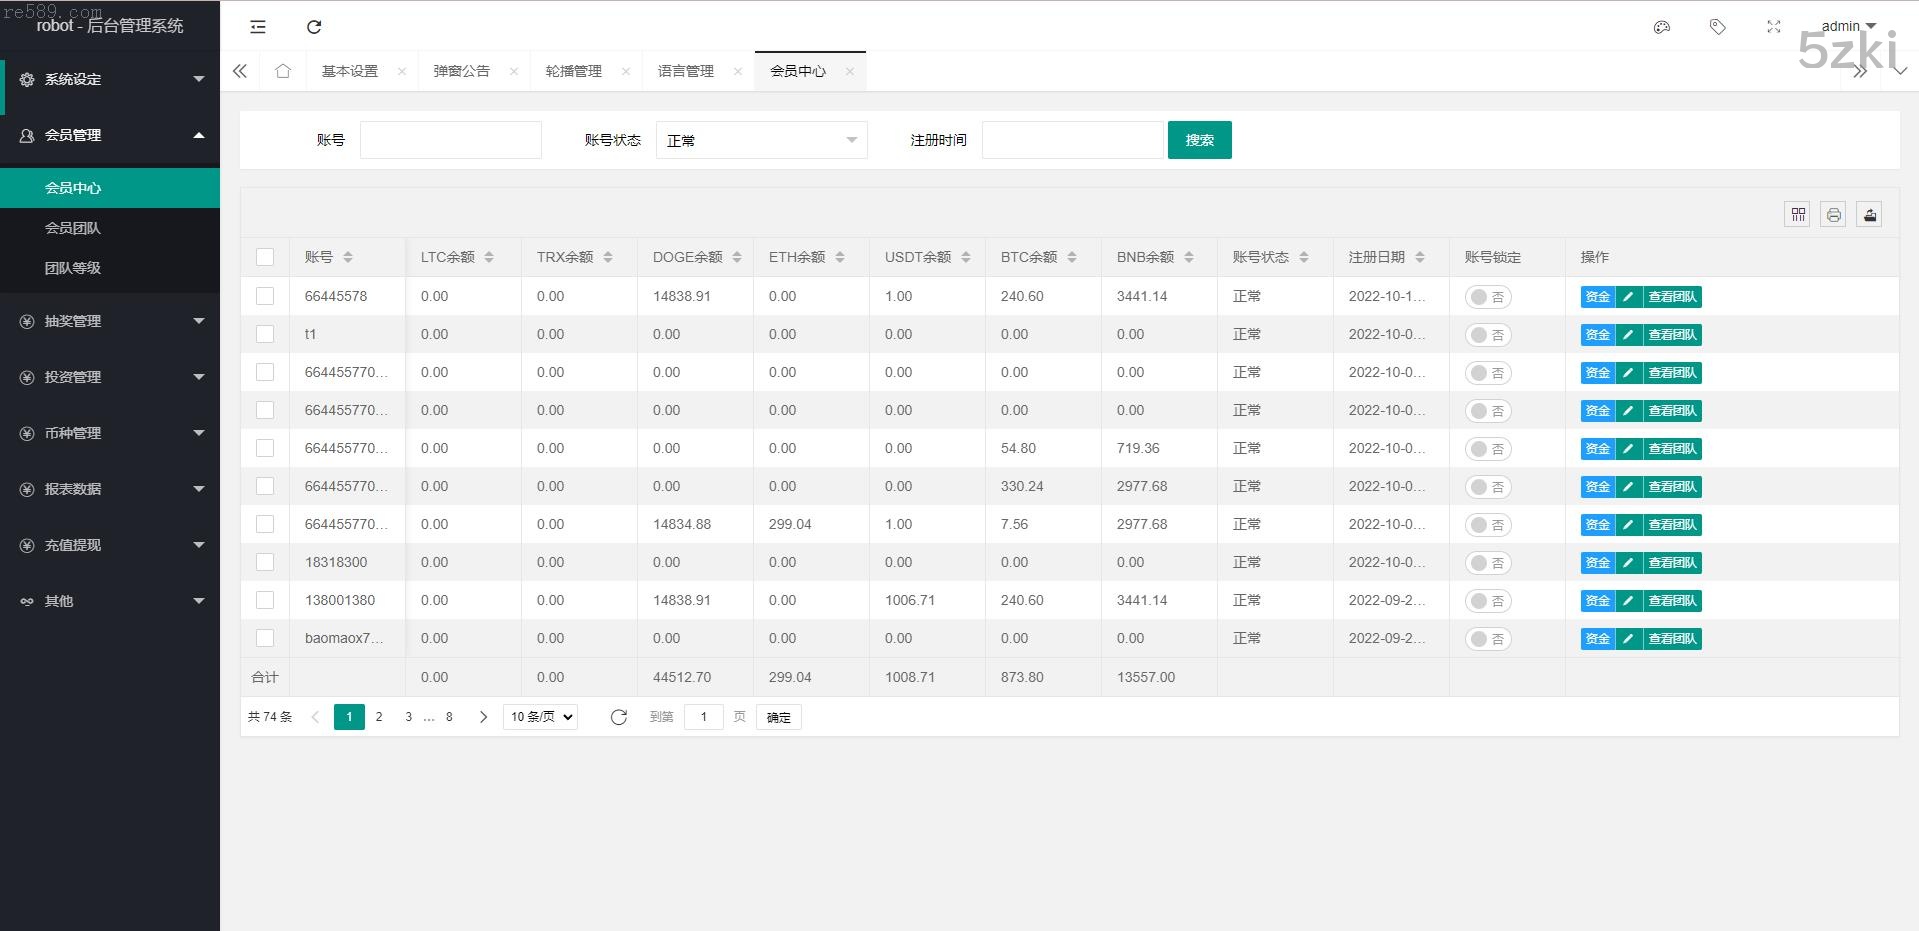Switch to the 基本设置 tab

pos(350,71)
